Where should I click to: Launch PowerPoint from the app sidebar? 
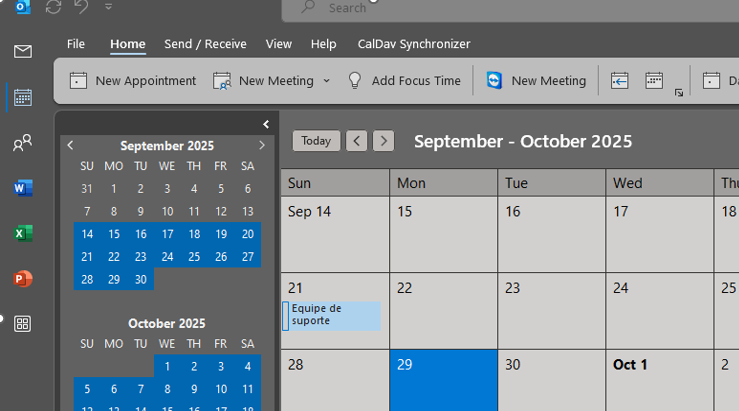[x=23, y=279]
